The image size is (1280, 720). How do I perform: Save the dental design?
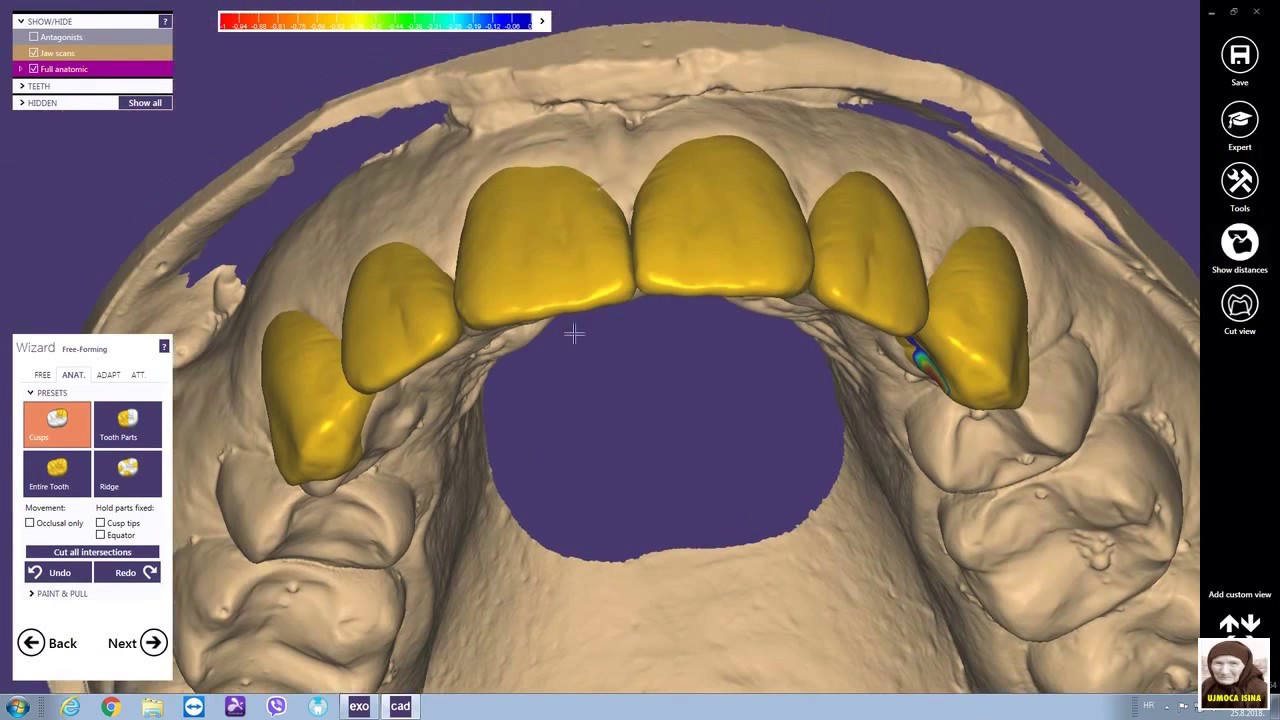[x=1239, y=55]
